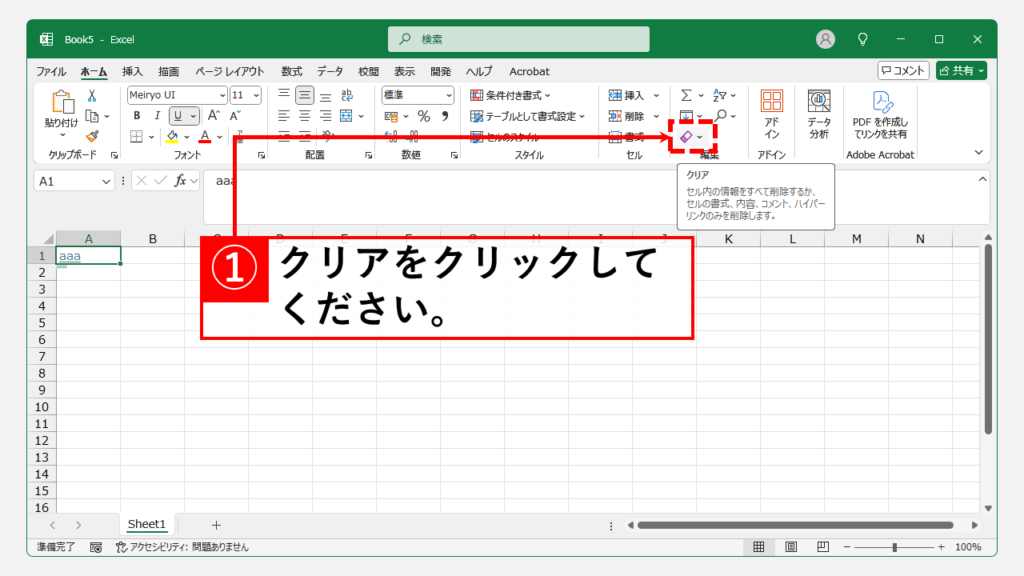Viewport: 1024px width, 576px height.
Task: Click the コメント (Comments) button
Action: [903, 70]
